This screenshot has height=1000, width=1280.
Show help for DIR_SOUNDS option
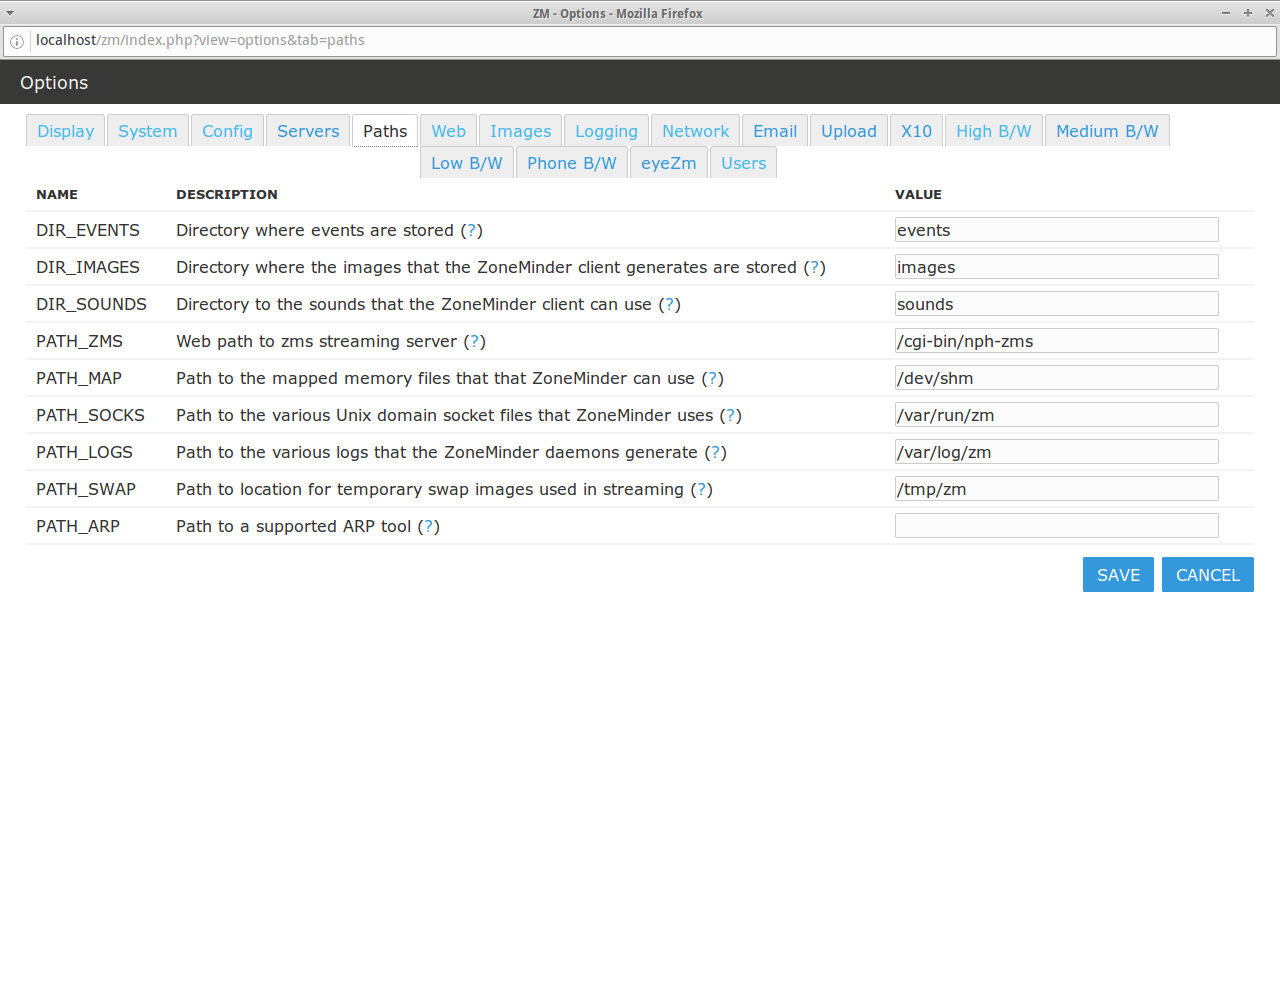670,304
